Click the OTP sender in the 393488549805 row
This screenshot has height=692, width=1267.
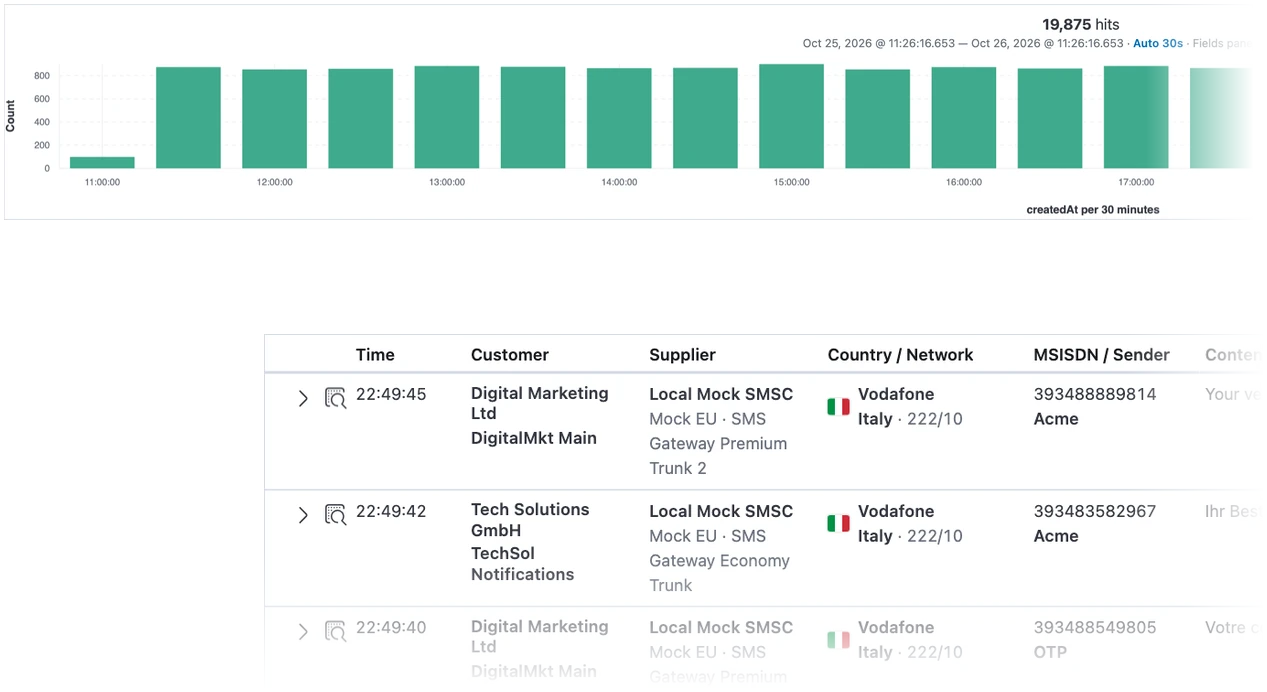[x=1050, y=652]
